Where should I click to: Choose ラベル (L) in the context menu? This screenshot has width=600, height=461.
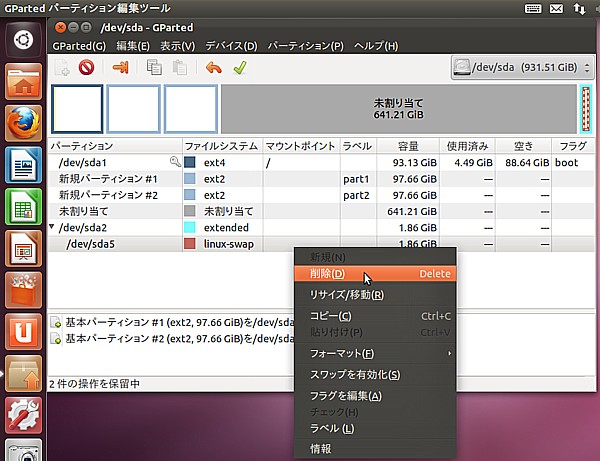tap(375, 428)
